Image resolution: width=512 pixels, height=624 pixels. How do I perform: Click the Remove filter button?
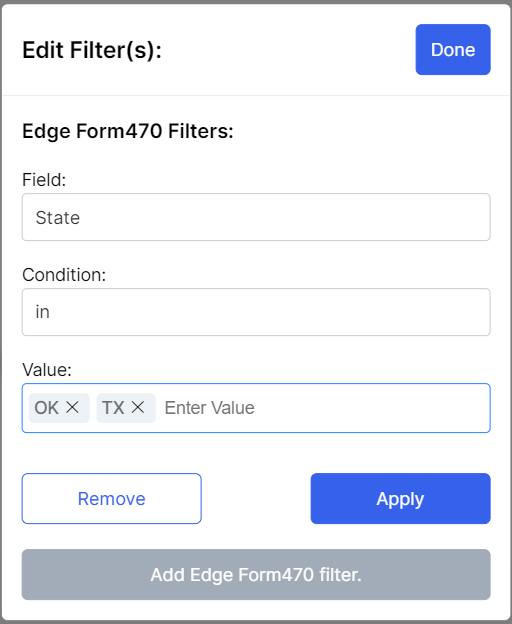(111, 499)
